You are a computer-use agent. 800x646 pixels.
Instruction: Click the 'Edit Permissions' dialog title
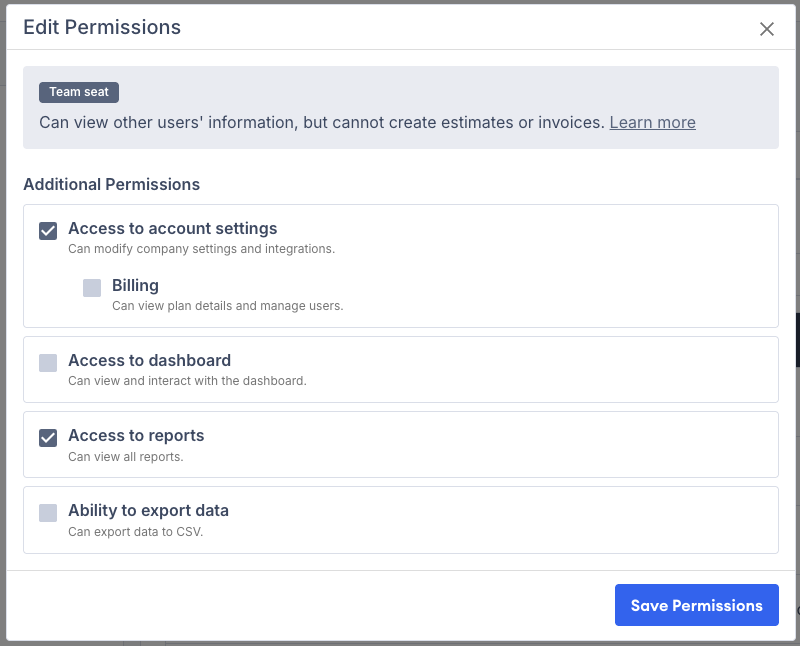[x=102, y=28]
